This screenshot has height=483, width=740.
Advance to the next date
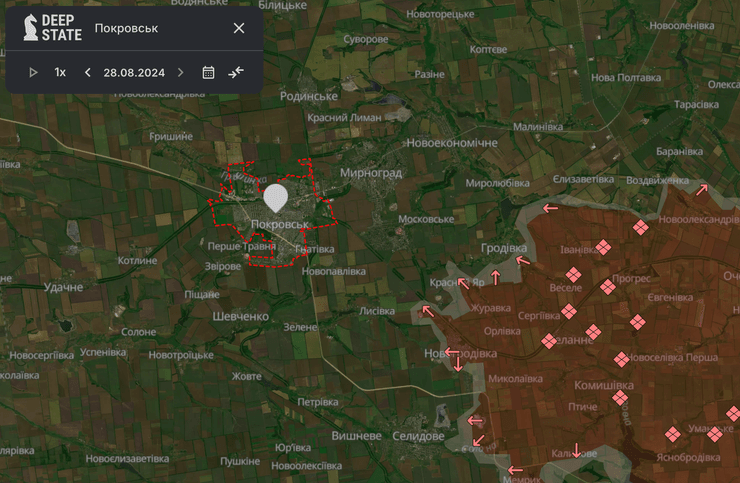[x=180, y=72]
